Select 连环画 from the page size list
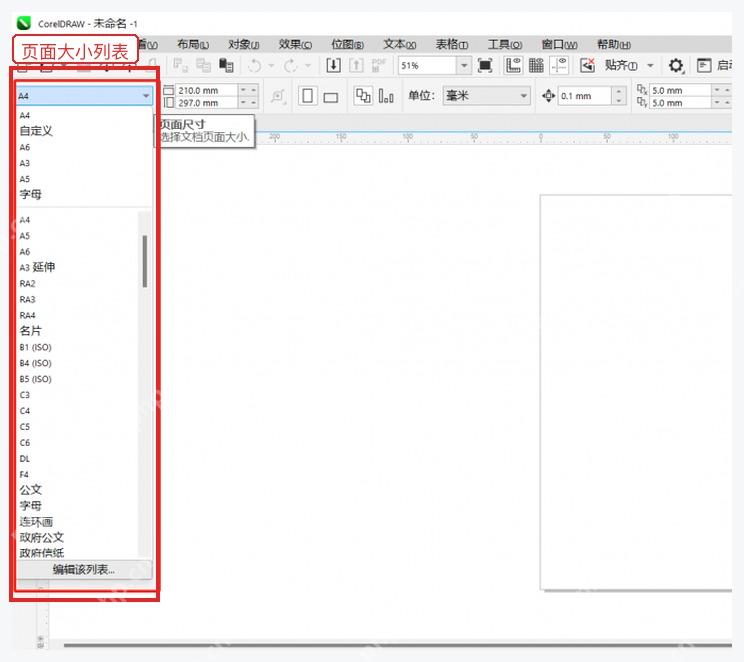Image resolution: width=744 pixels, height=662 pixels. (x=36, y=522)
